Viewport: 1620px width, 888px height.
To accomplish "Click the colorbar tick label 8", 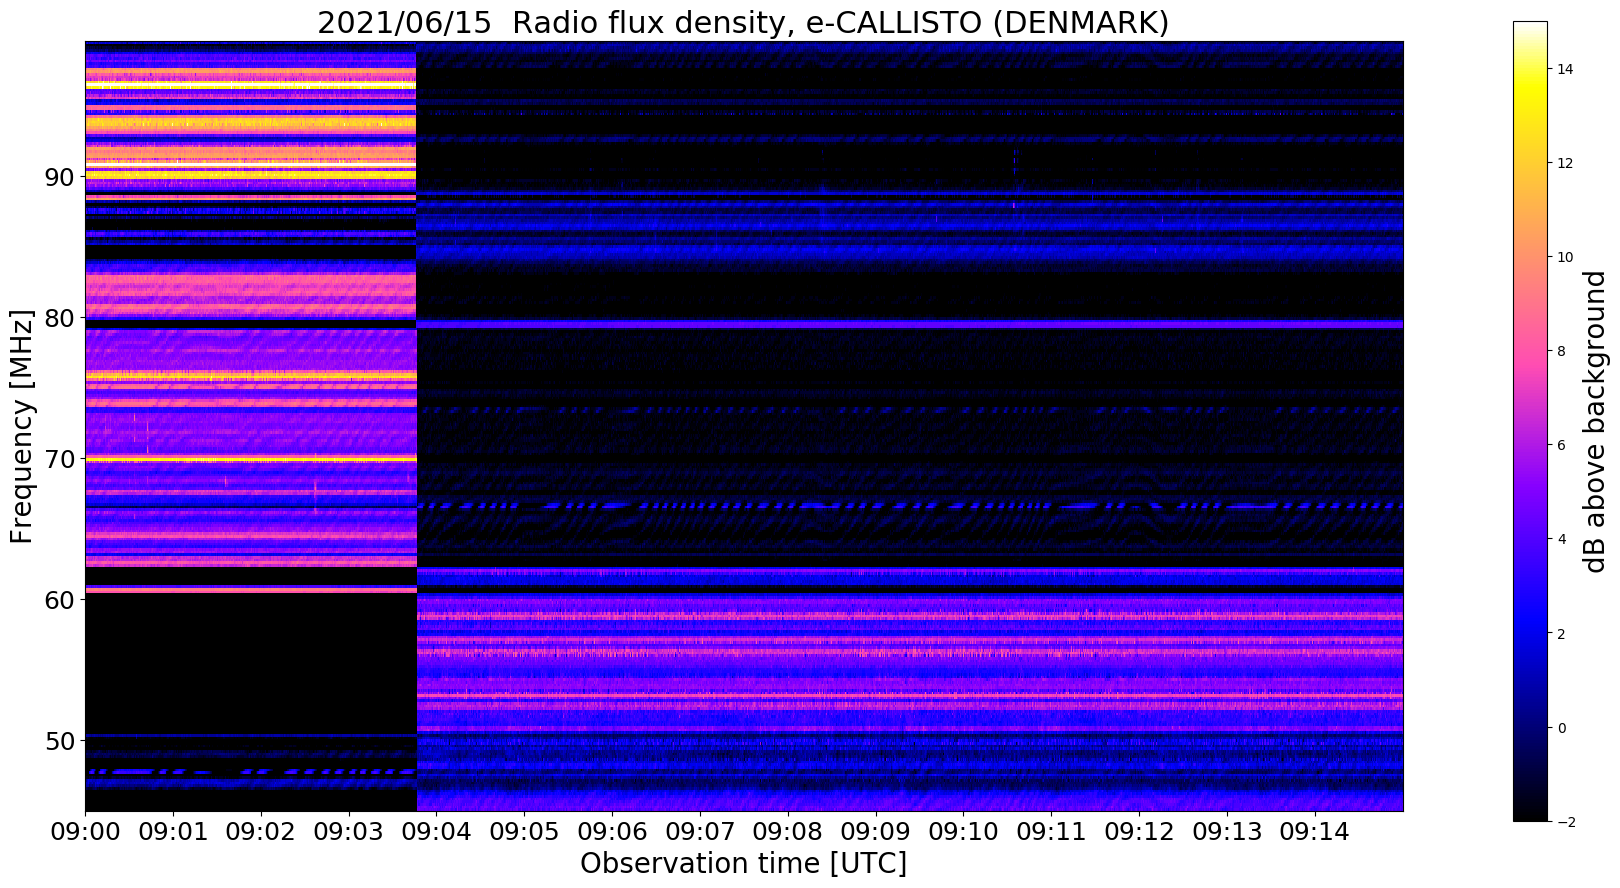I will [1560, 351].
